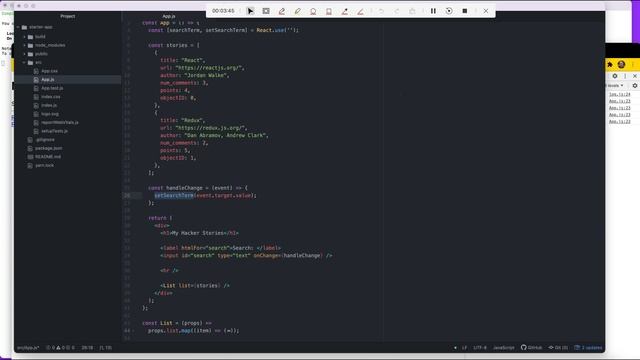Image resolution: width=640 pixels, height=360 pixels.
Task: Select the red pen annotation tool
Action: (282, 11)
